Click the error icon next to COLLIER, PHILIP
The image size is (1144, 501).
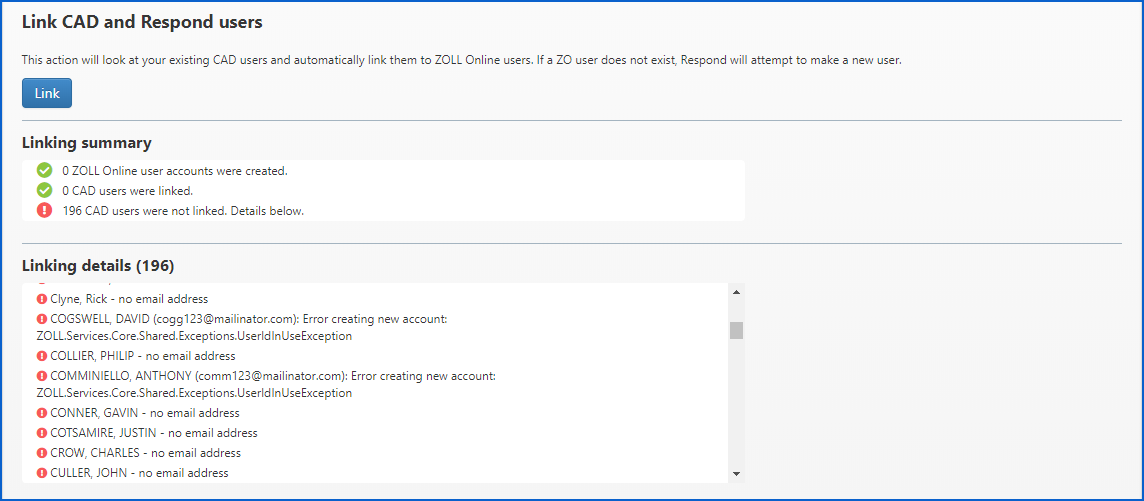click(x=42, y=356)
